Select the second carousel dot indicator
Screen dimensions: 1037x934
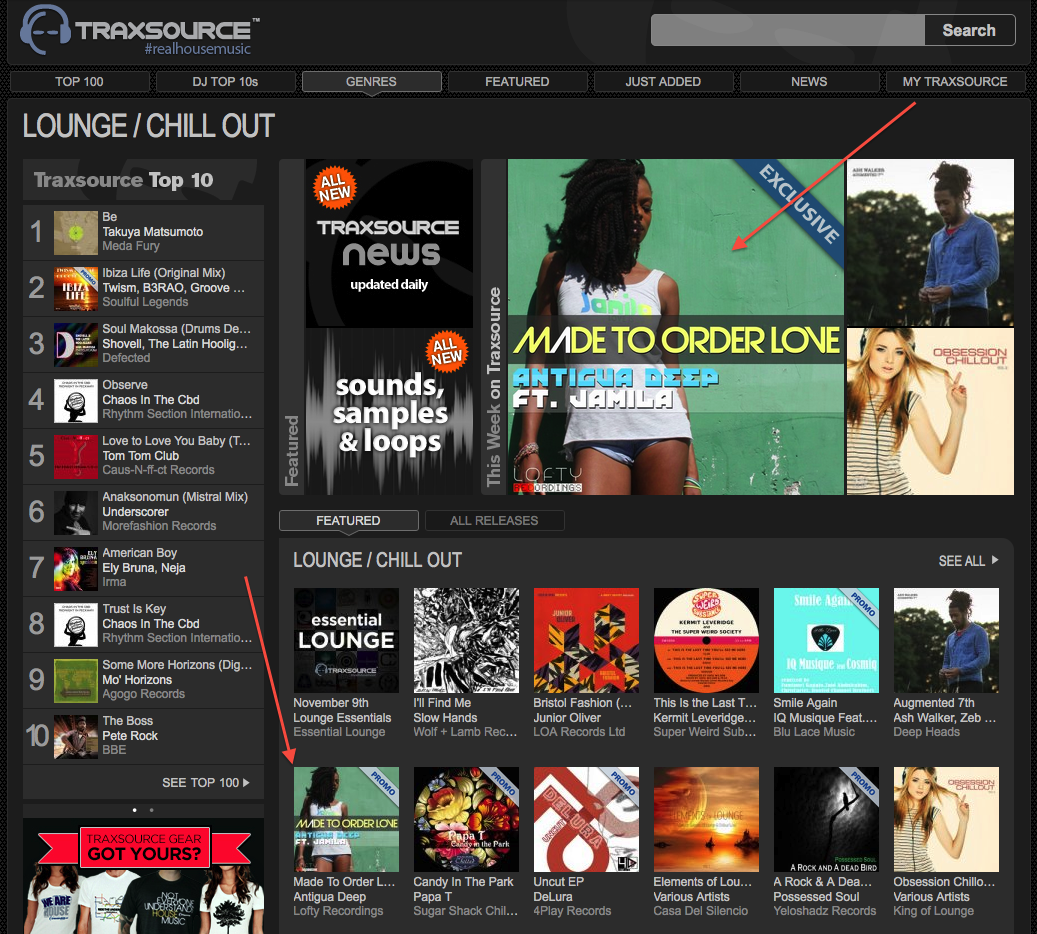coord(151,810)
